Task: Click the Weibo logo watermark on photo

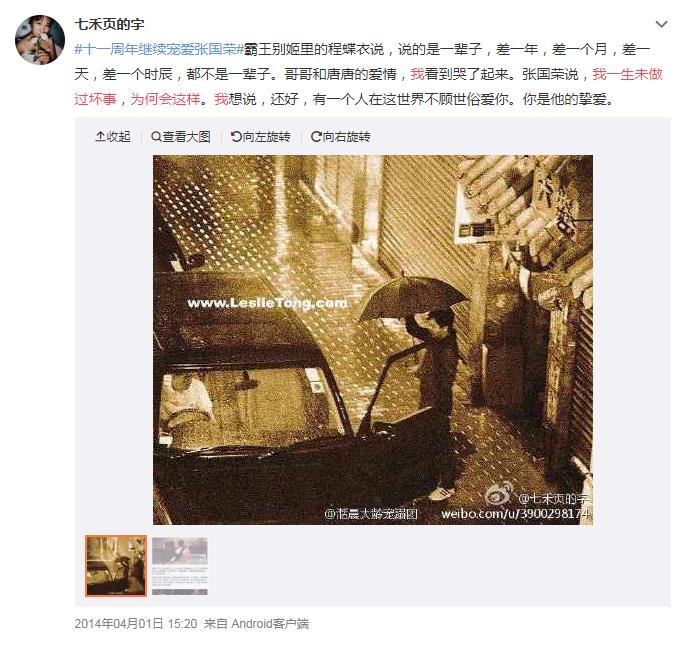Action: [x=499, y=495]
